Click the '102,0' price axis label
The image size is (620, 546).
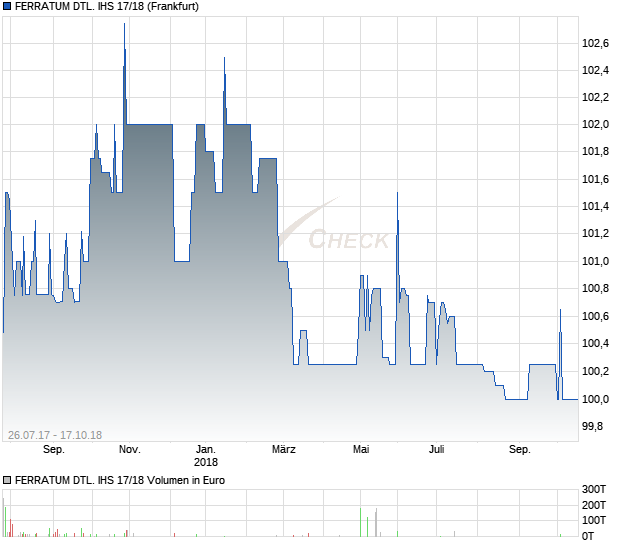click(x=595, y=124)
